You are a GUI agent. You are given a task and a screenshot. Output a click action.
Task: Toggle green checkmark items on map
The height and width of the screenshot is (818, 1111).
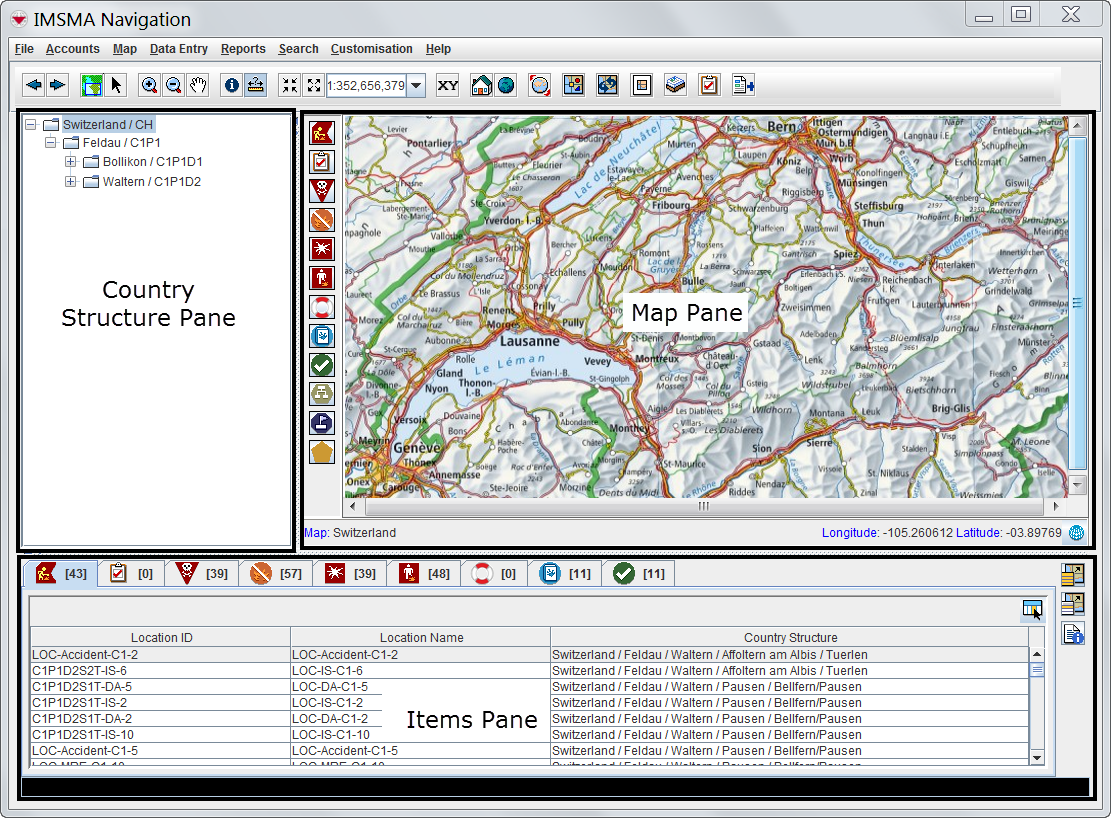point(322,365)
